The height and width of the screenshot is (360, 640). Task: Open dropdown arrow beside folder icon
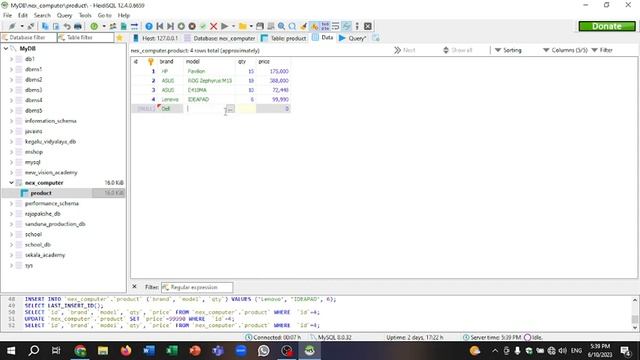[x=251, y=26]
